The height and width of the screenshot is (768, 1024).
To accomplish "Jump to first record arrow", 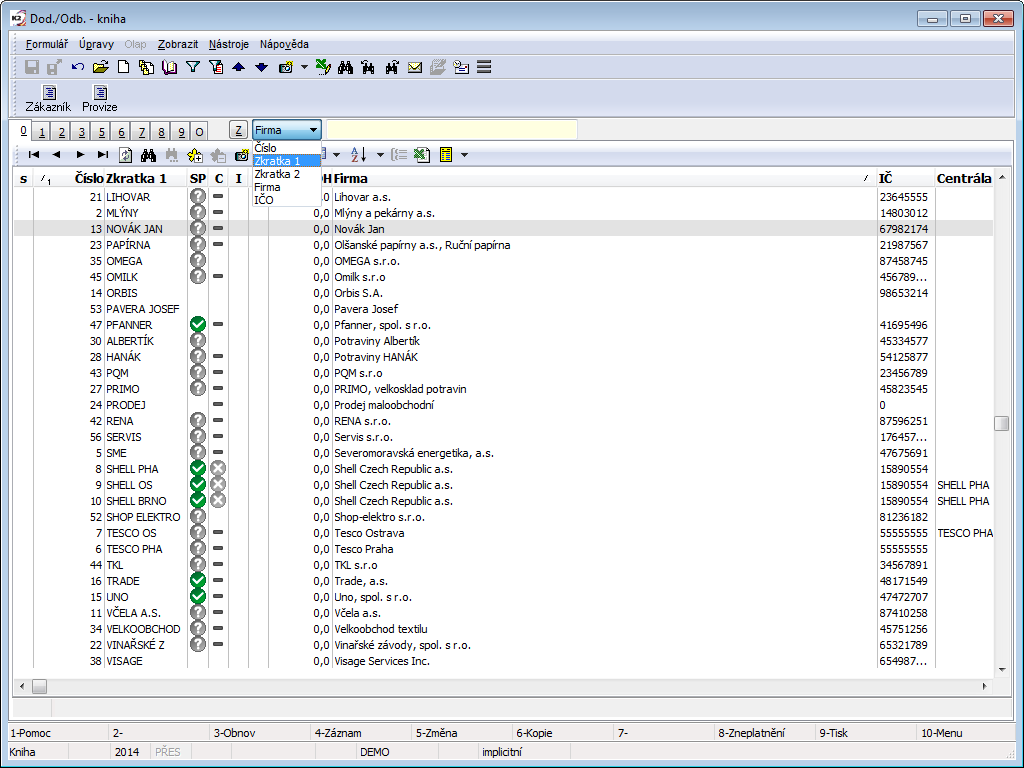I will click(34, 155).
